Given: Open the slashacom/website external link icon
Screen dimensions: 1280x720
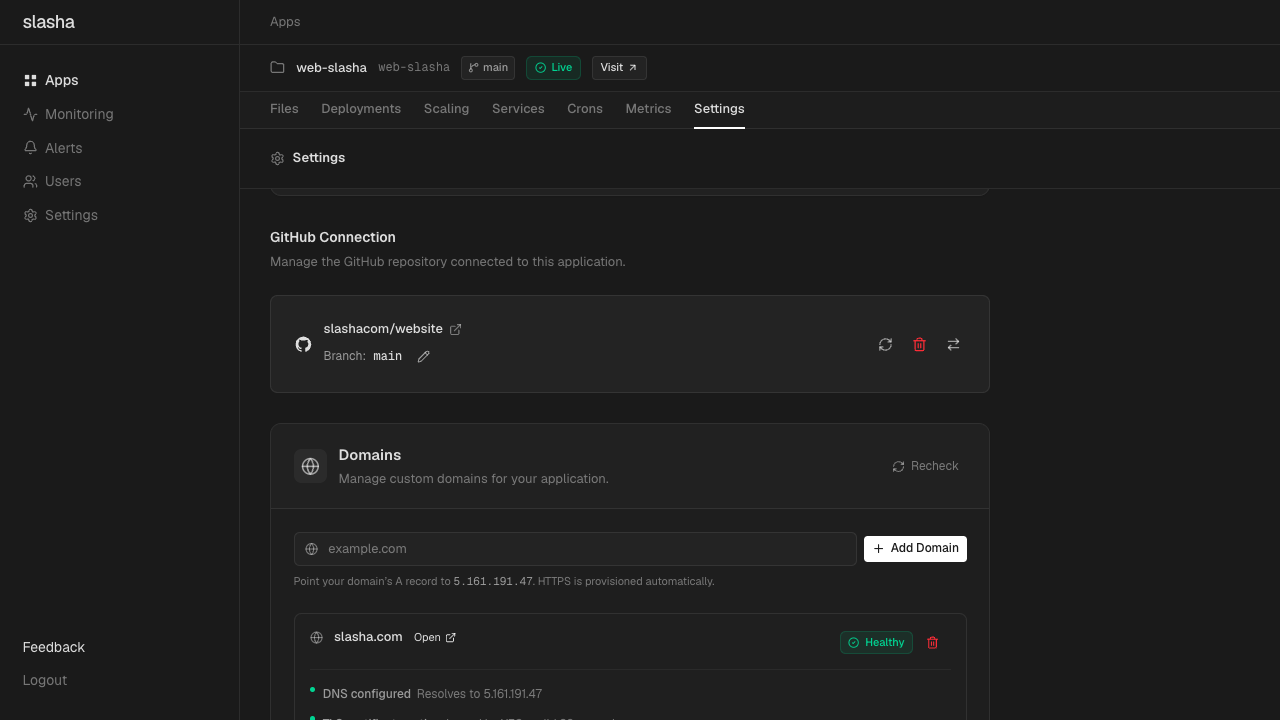Looking at the screenshot, I should pos(456,329).
